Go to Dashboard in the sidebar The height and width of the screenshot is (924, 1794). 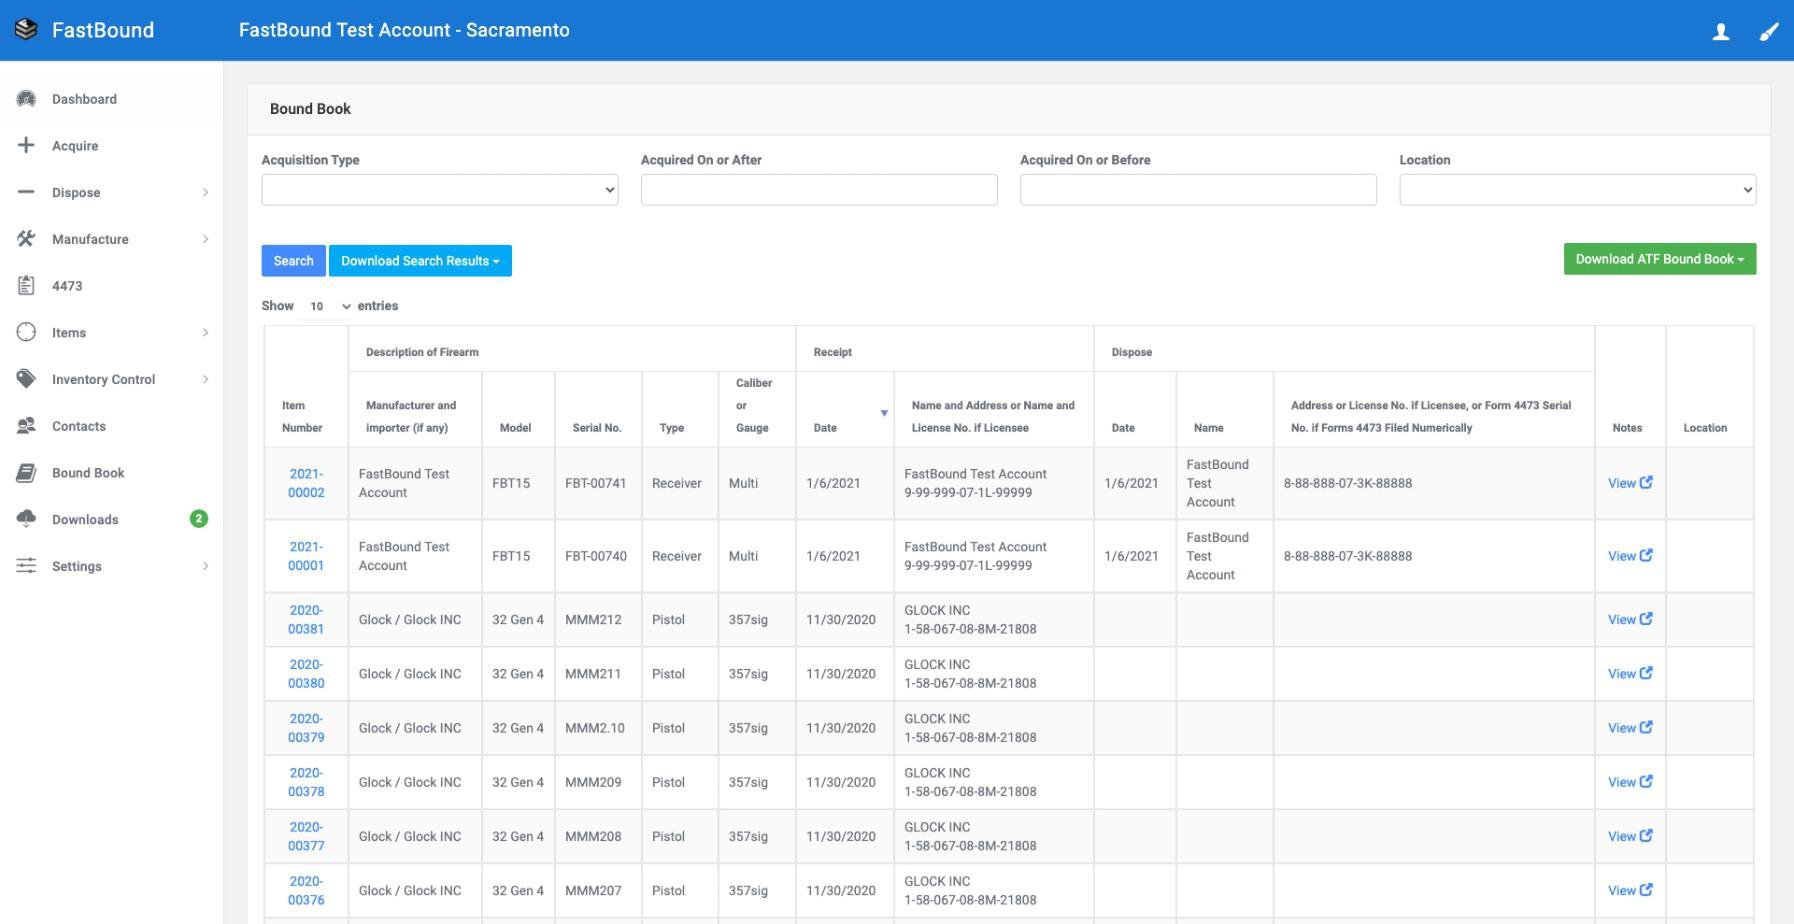[x=84, y=99]
